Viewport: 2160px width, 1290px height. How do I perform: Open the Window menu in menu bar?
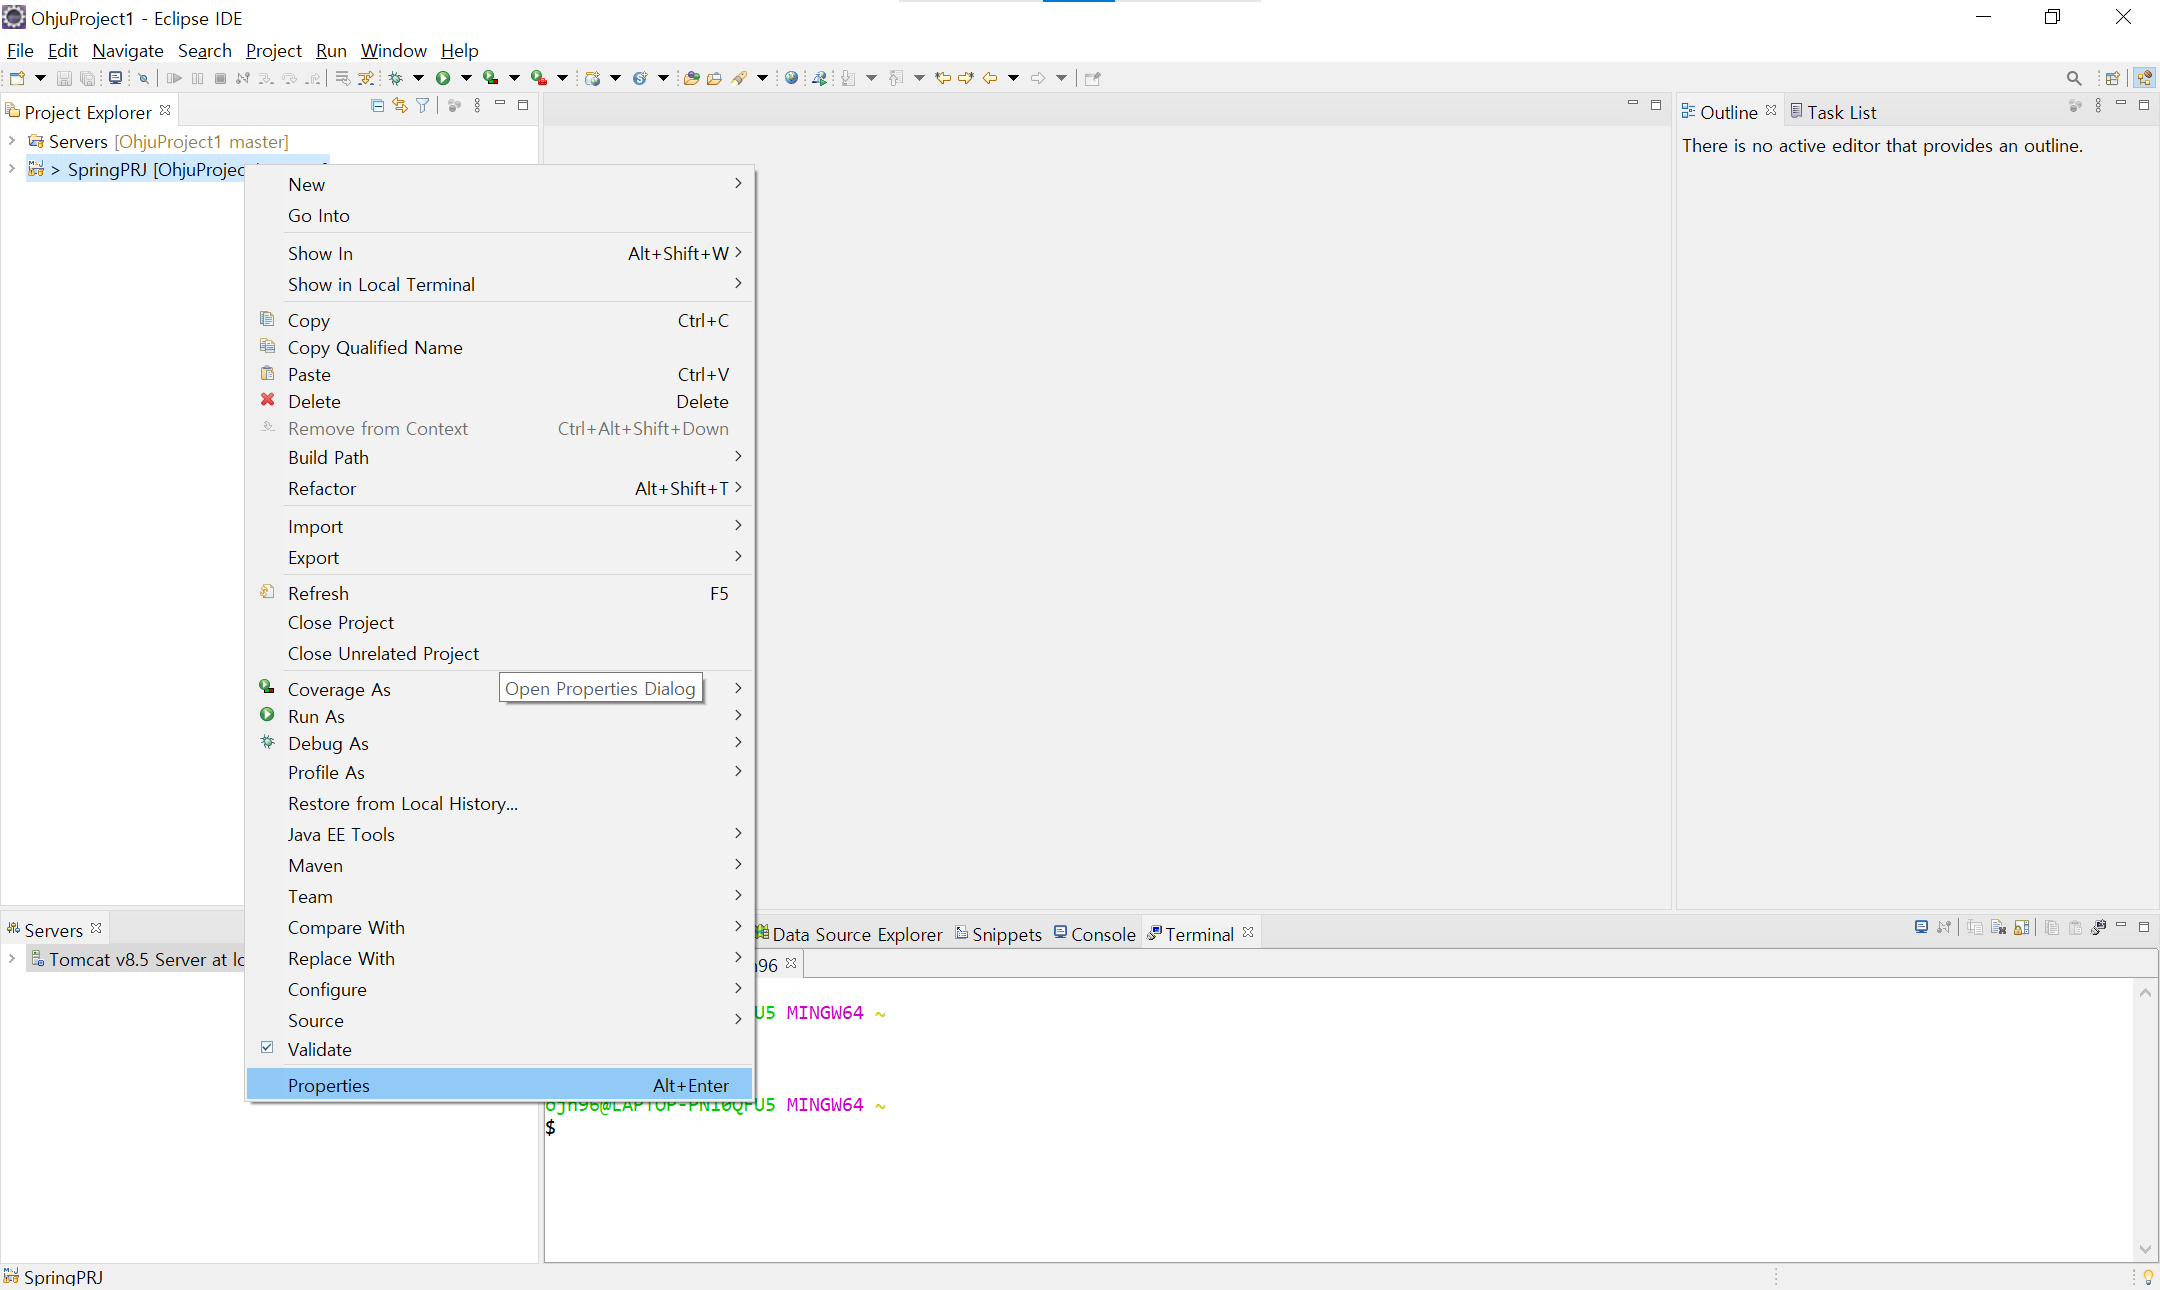[x=393, y=50]
